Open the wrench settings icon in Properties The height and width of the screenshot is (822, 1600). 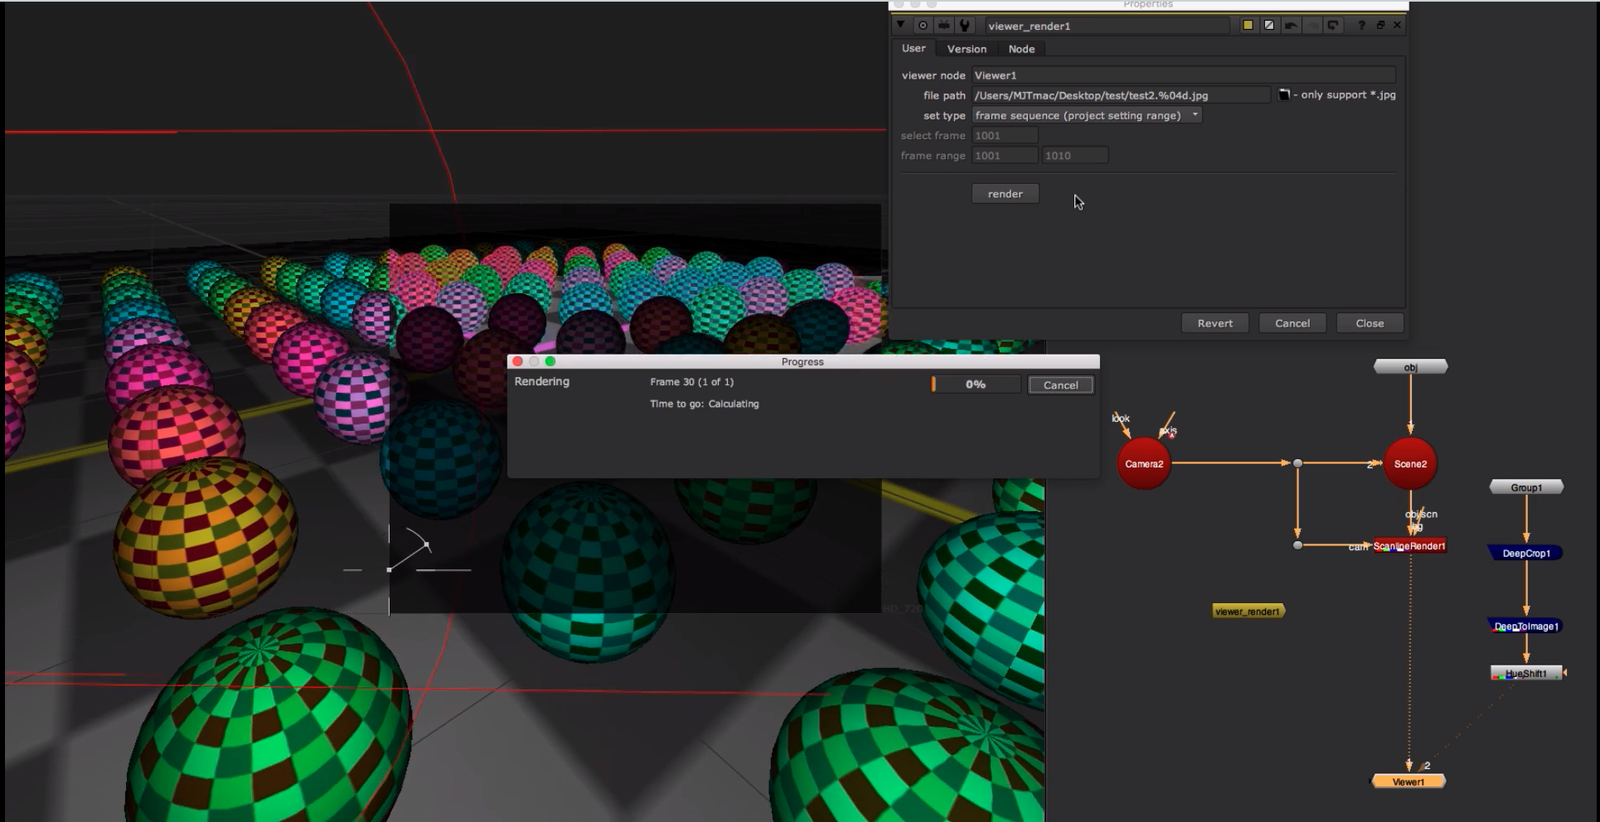pos(964,25)
